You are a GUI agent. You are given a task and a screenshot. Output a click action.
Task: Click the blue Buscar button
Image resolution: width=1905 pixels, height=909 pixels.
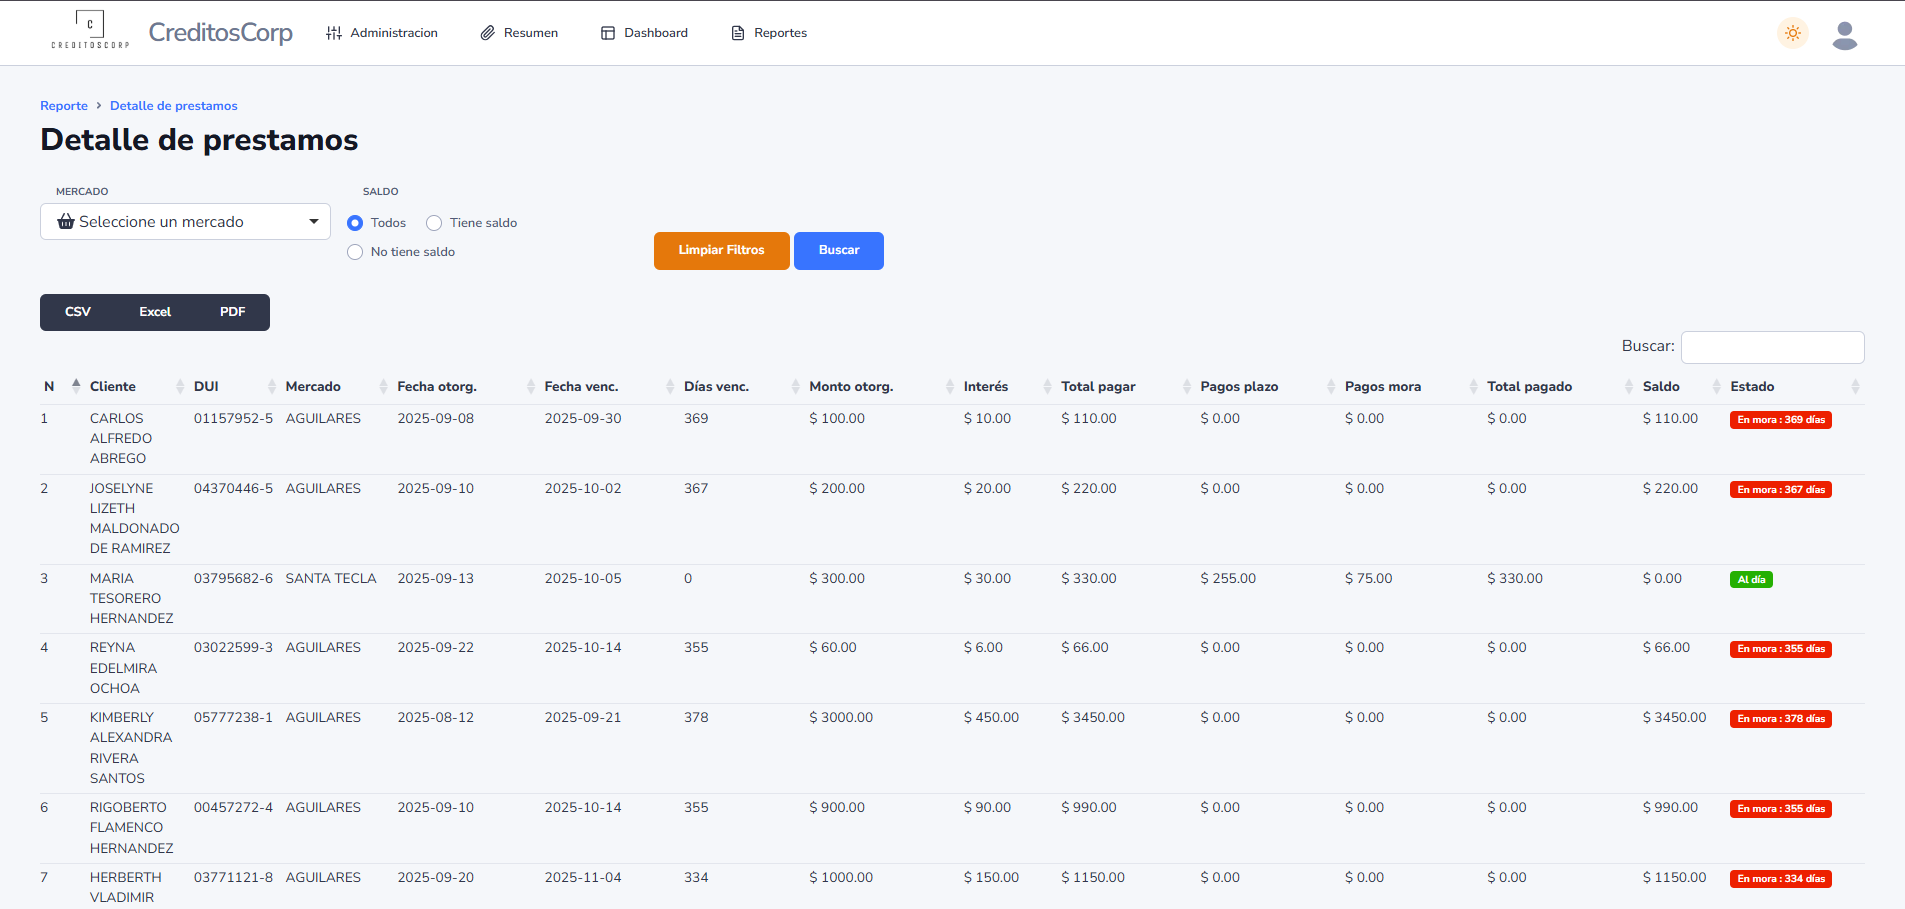(839, 251)
